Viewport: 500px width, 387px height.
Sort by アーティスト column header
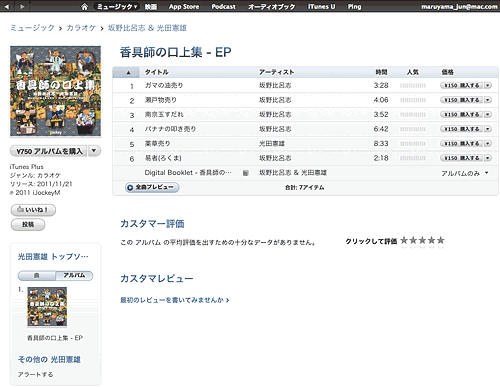pos(277,72)
